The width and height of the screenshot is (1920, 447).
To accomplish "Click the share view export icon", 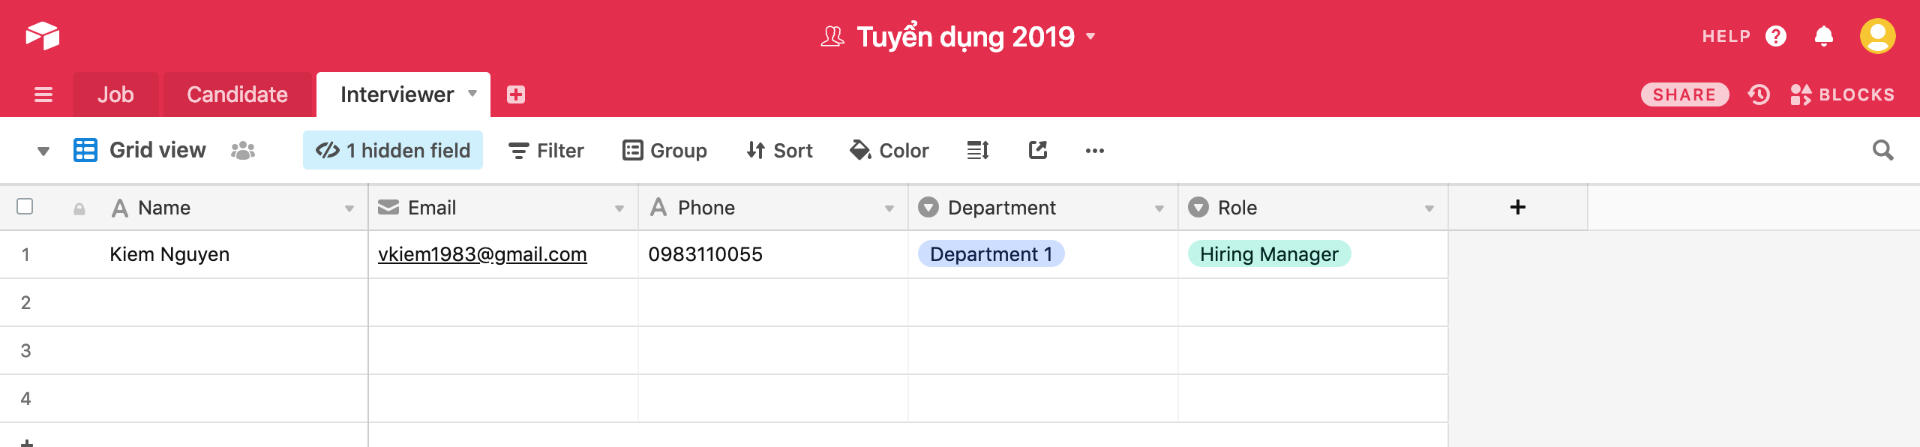I will tap(1038, 151).
